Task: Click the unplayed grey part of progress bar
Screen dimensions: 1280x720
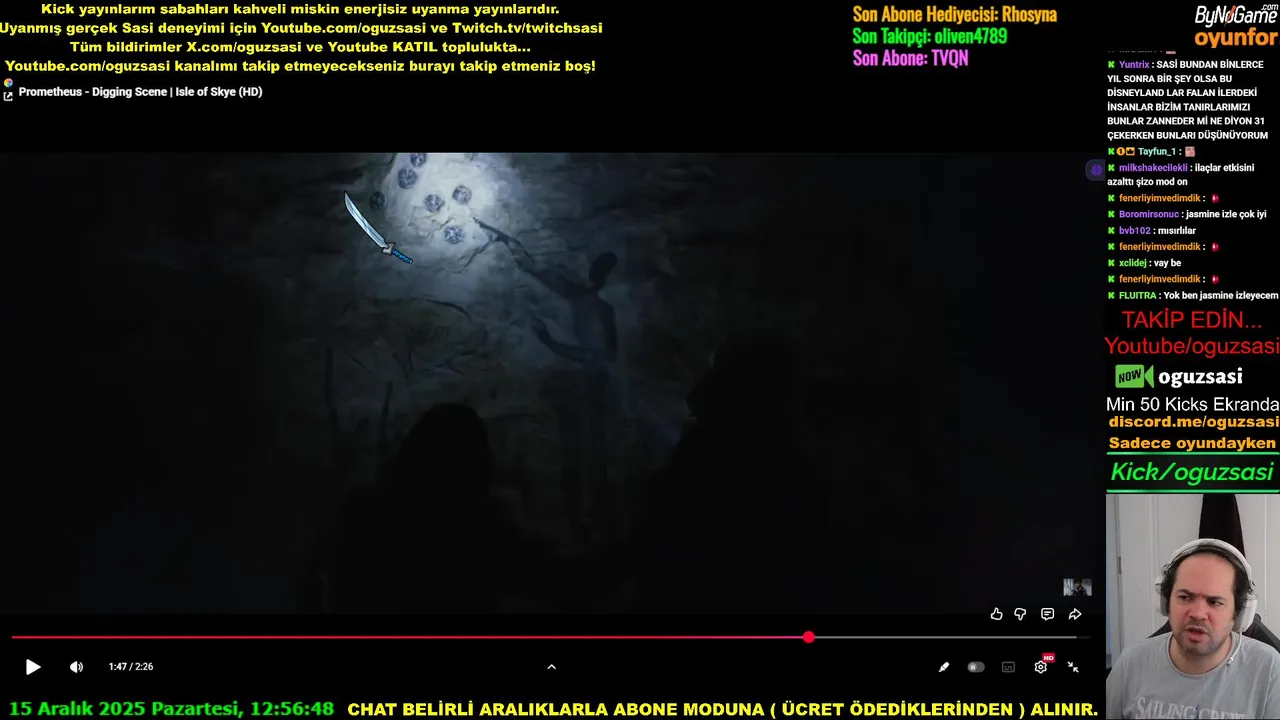Action: pos(945,637)
